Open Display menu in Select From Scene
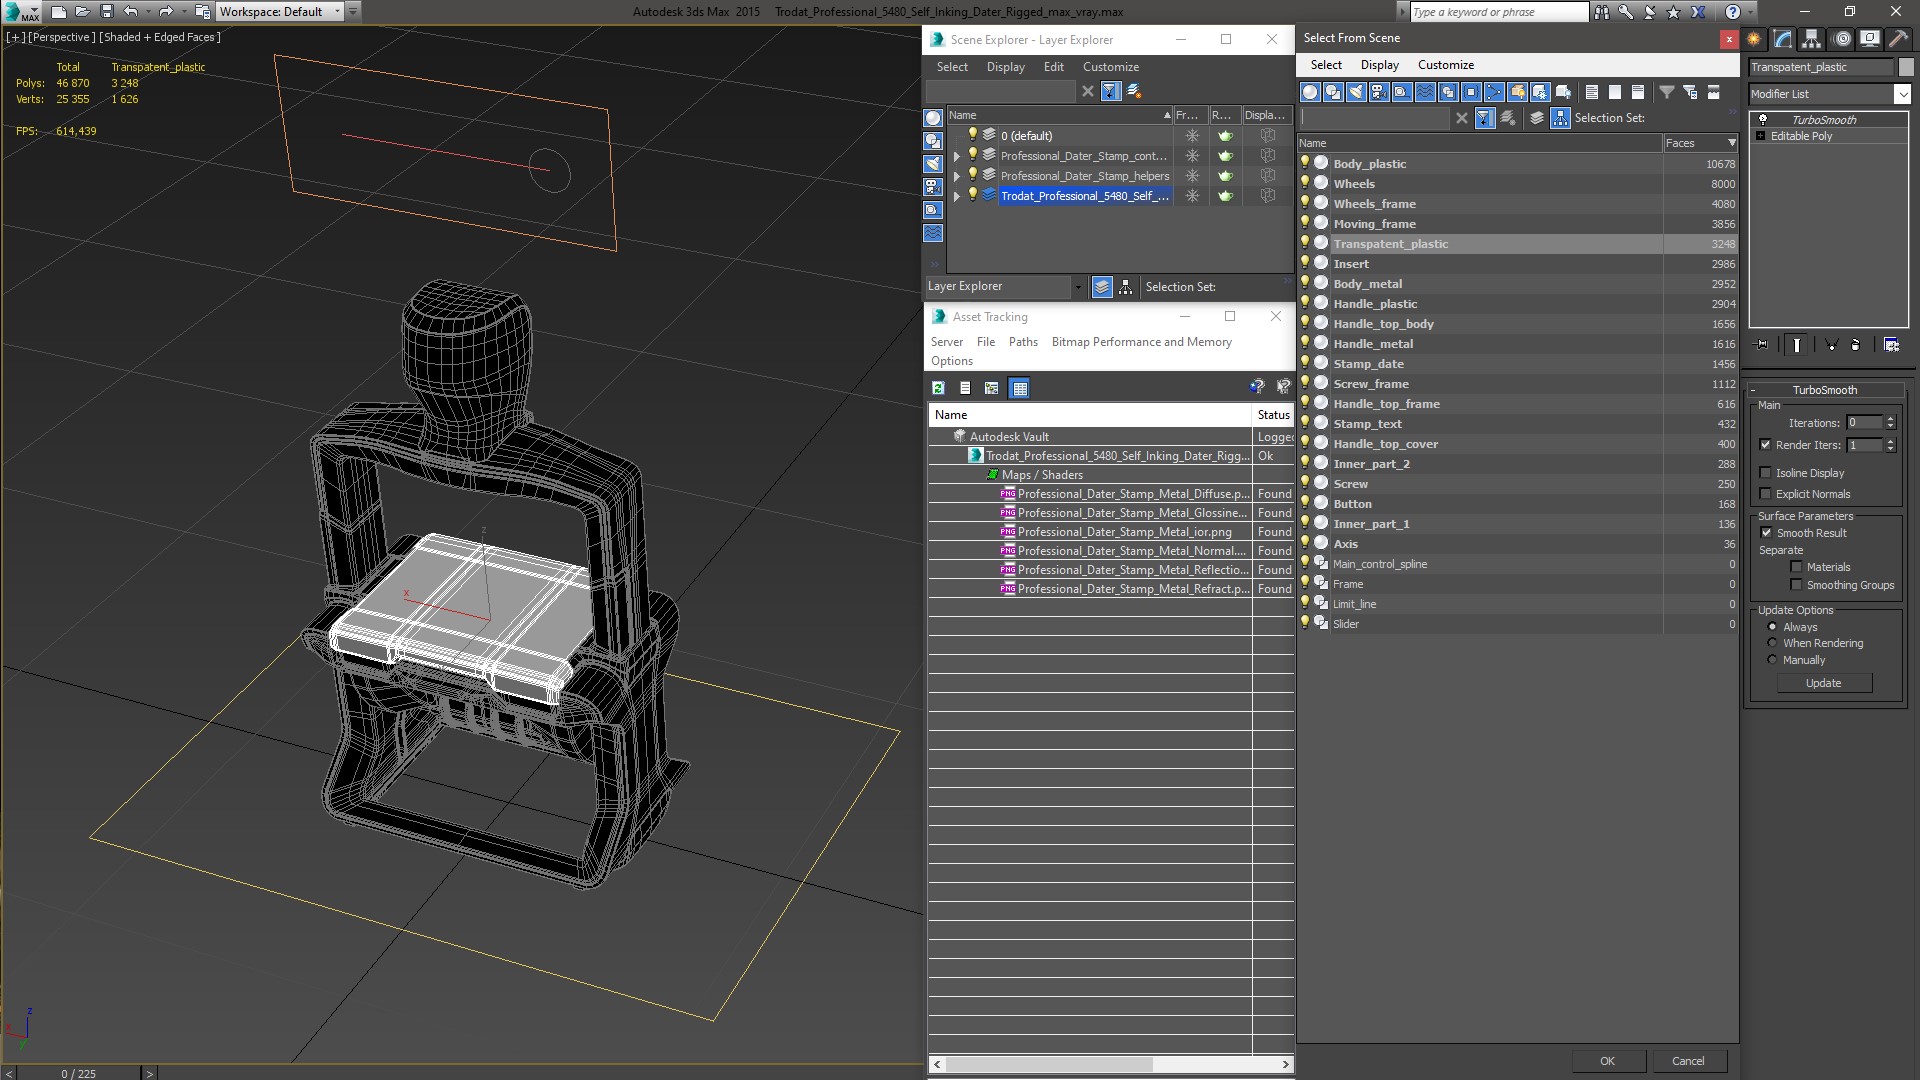Viewport: 1920px width, 1080px height. click(1379, 65)
